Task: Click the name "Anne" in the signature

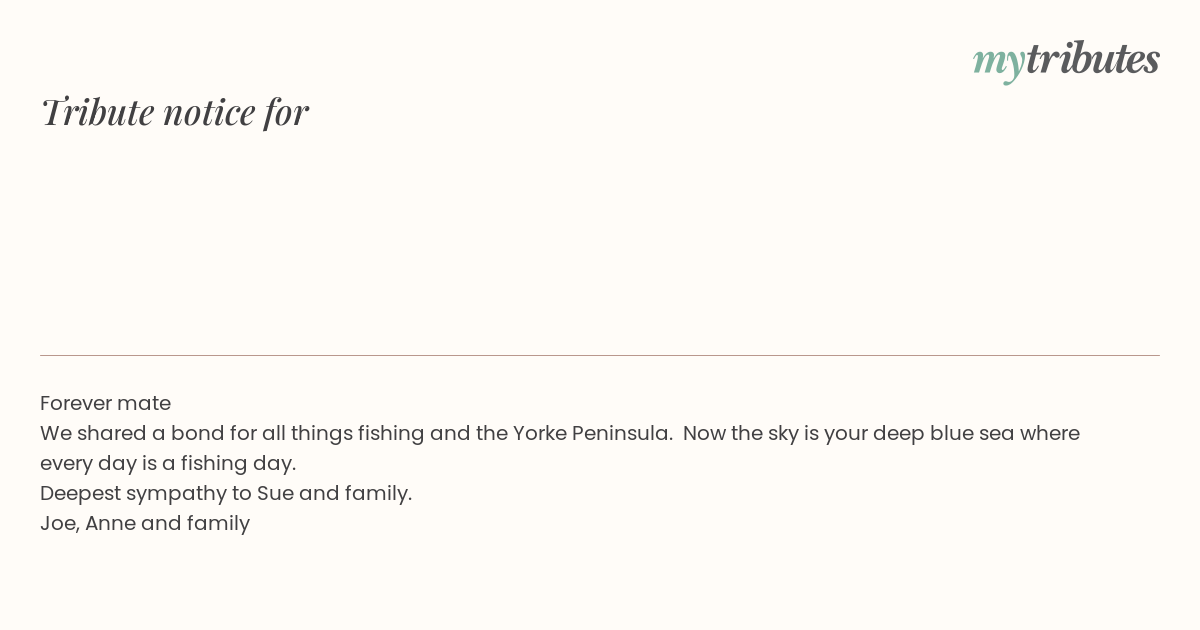Action: coord(110,523)
